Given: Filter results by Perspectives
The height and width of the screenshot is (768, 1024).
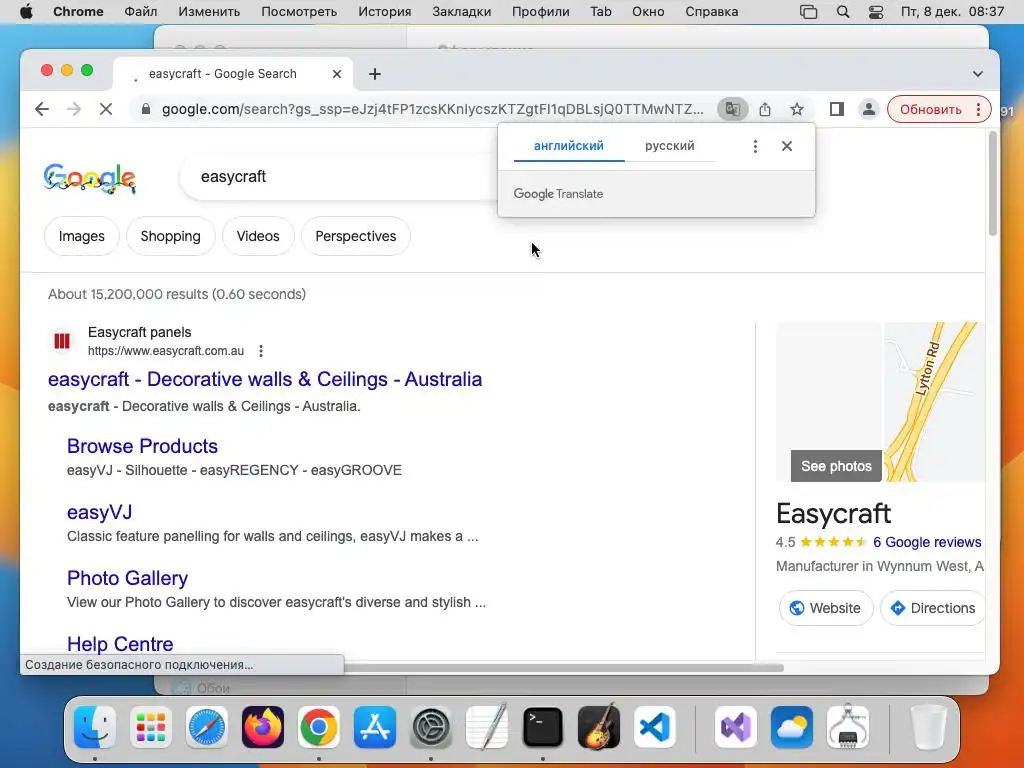Looking at the screenshot, I should tap(356, 236).
